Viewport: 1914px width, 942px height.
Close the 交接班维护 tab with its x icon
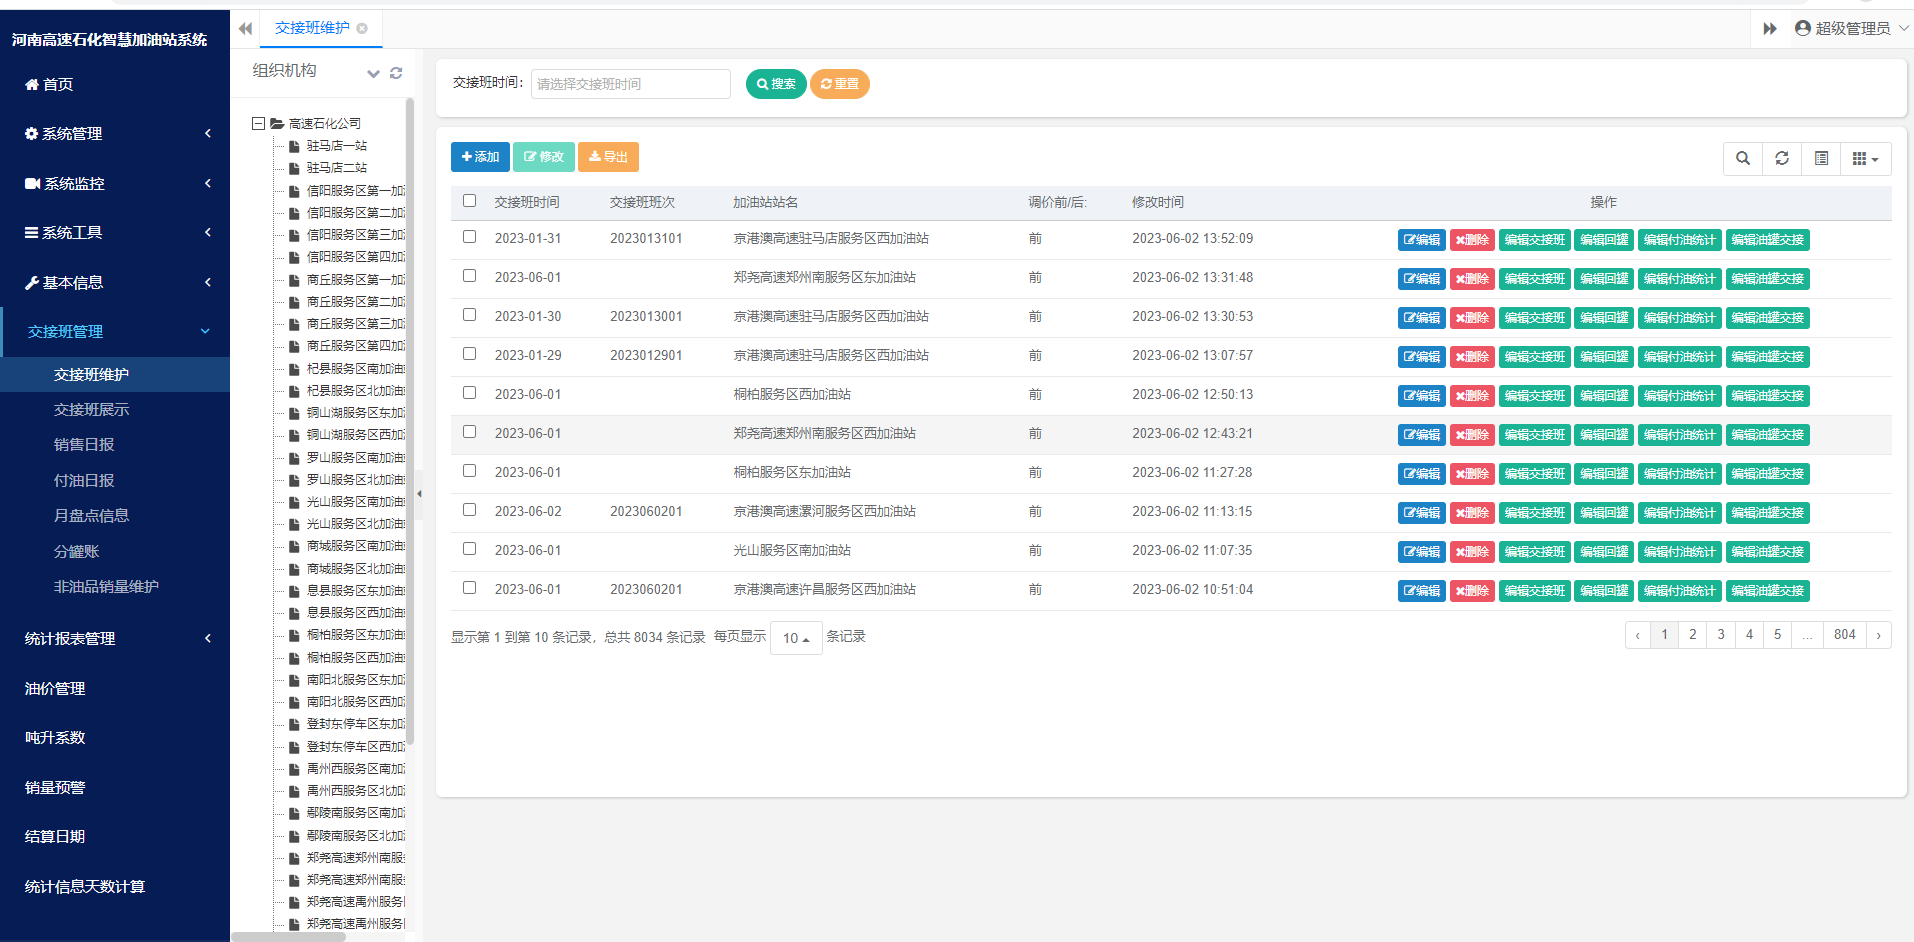[x=362, y=28]
